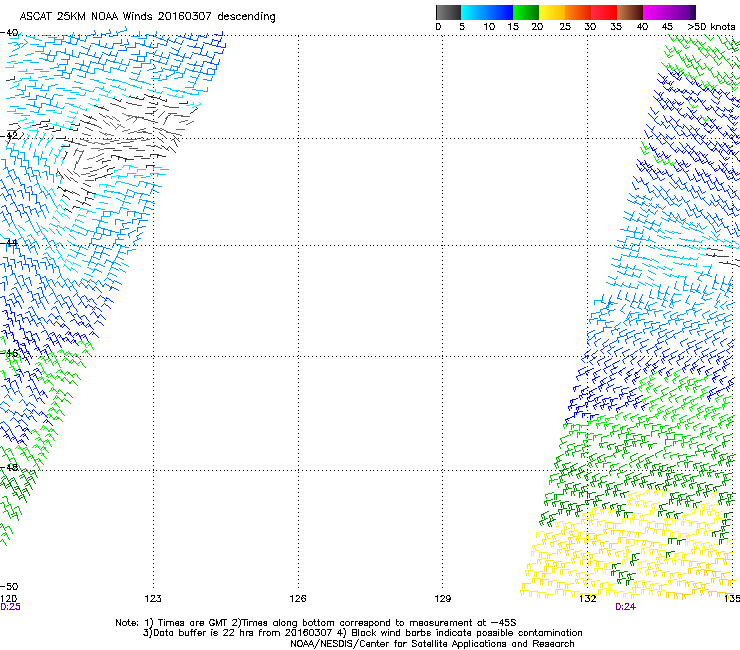
Task: Click the '132' longitude axis label
Action: 588,599
